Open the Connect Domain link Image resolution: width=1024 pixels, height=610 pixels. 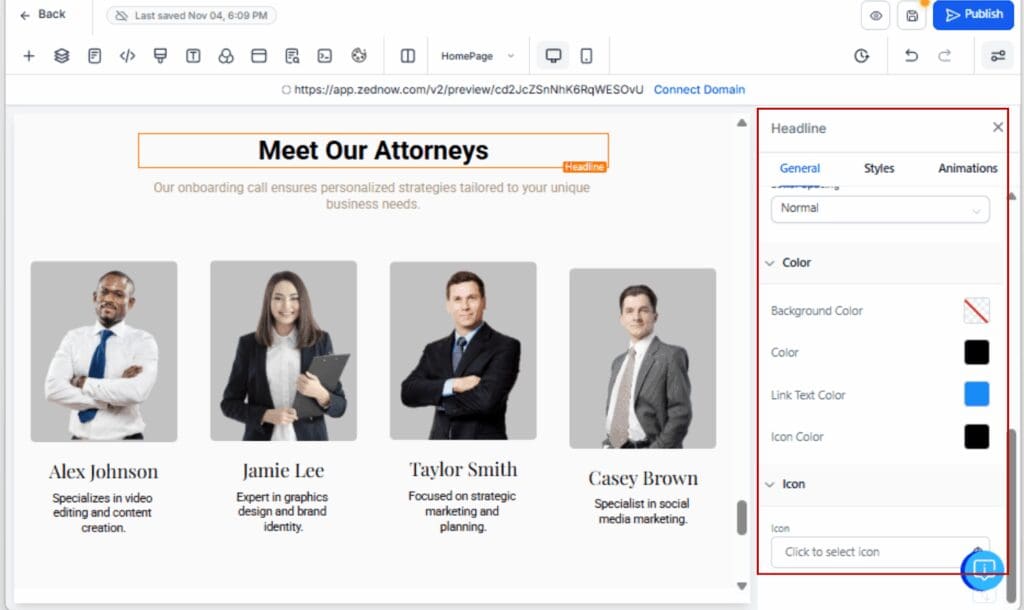tap(699, 89)
